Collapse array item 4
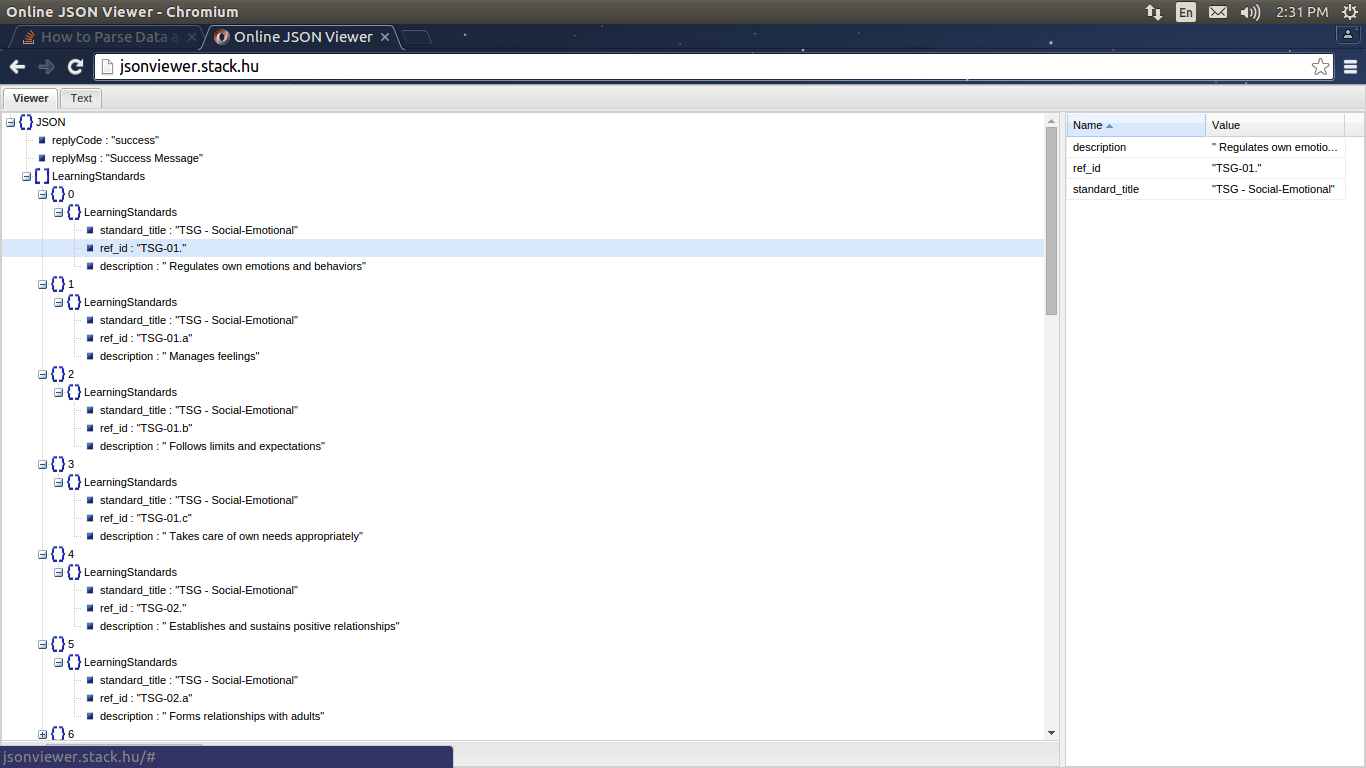Screen dimensions: 1366x768 pos(43,554)
